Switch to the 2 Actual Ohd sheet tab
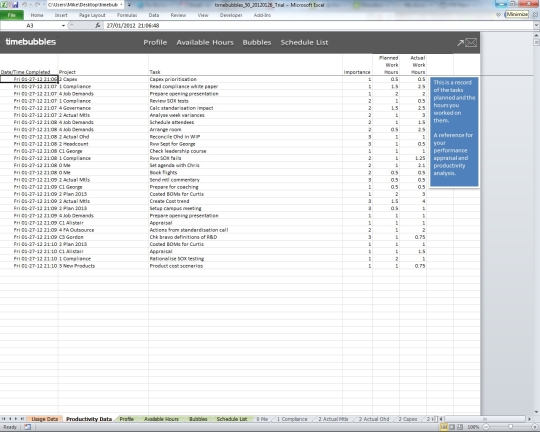Screen dimensions: 540x432 [x=374, y=419]
